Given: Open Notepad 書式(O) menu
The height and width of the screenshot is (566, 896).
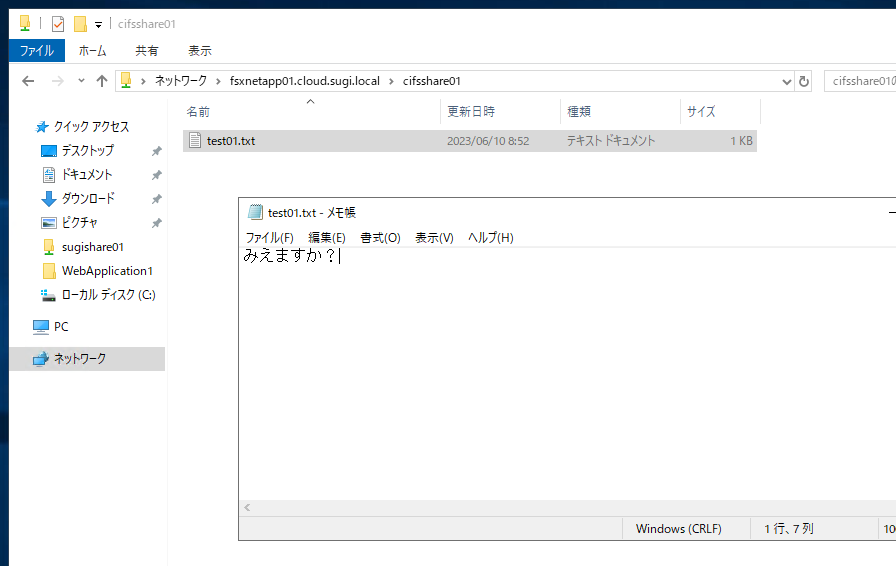Looking at the screenshot, I should (x=381, y=238).
